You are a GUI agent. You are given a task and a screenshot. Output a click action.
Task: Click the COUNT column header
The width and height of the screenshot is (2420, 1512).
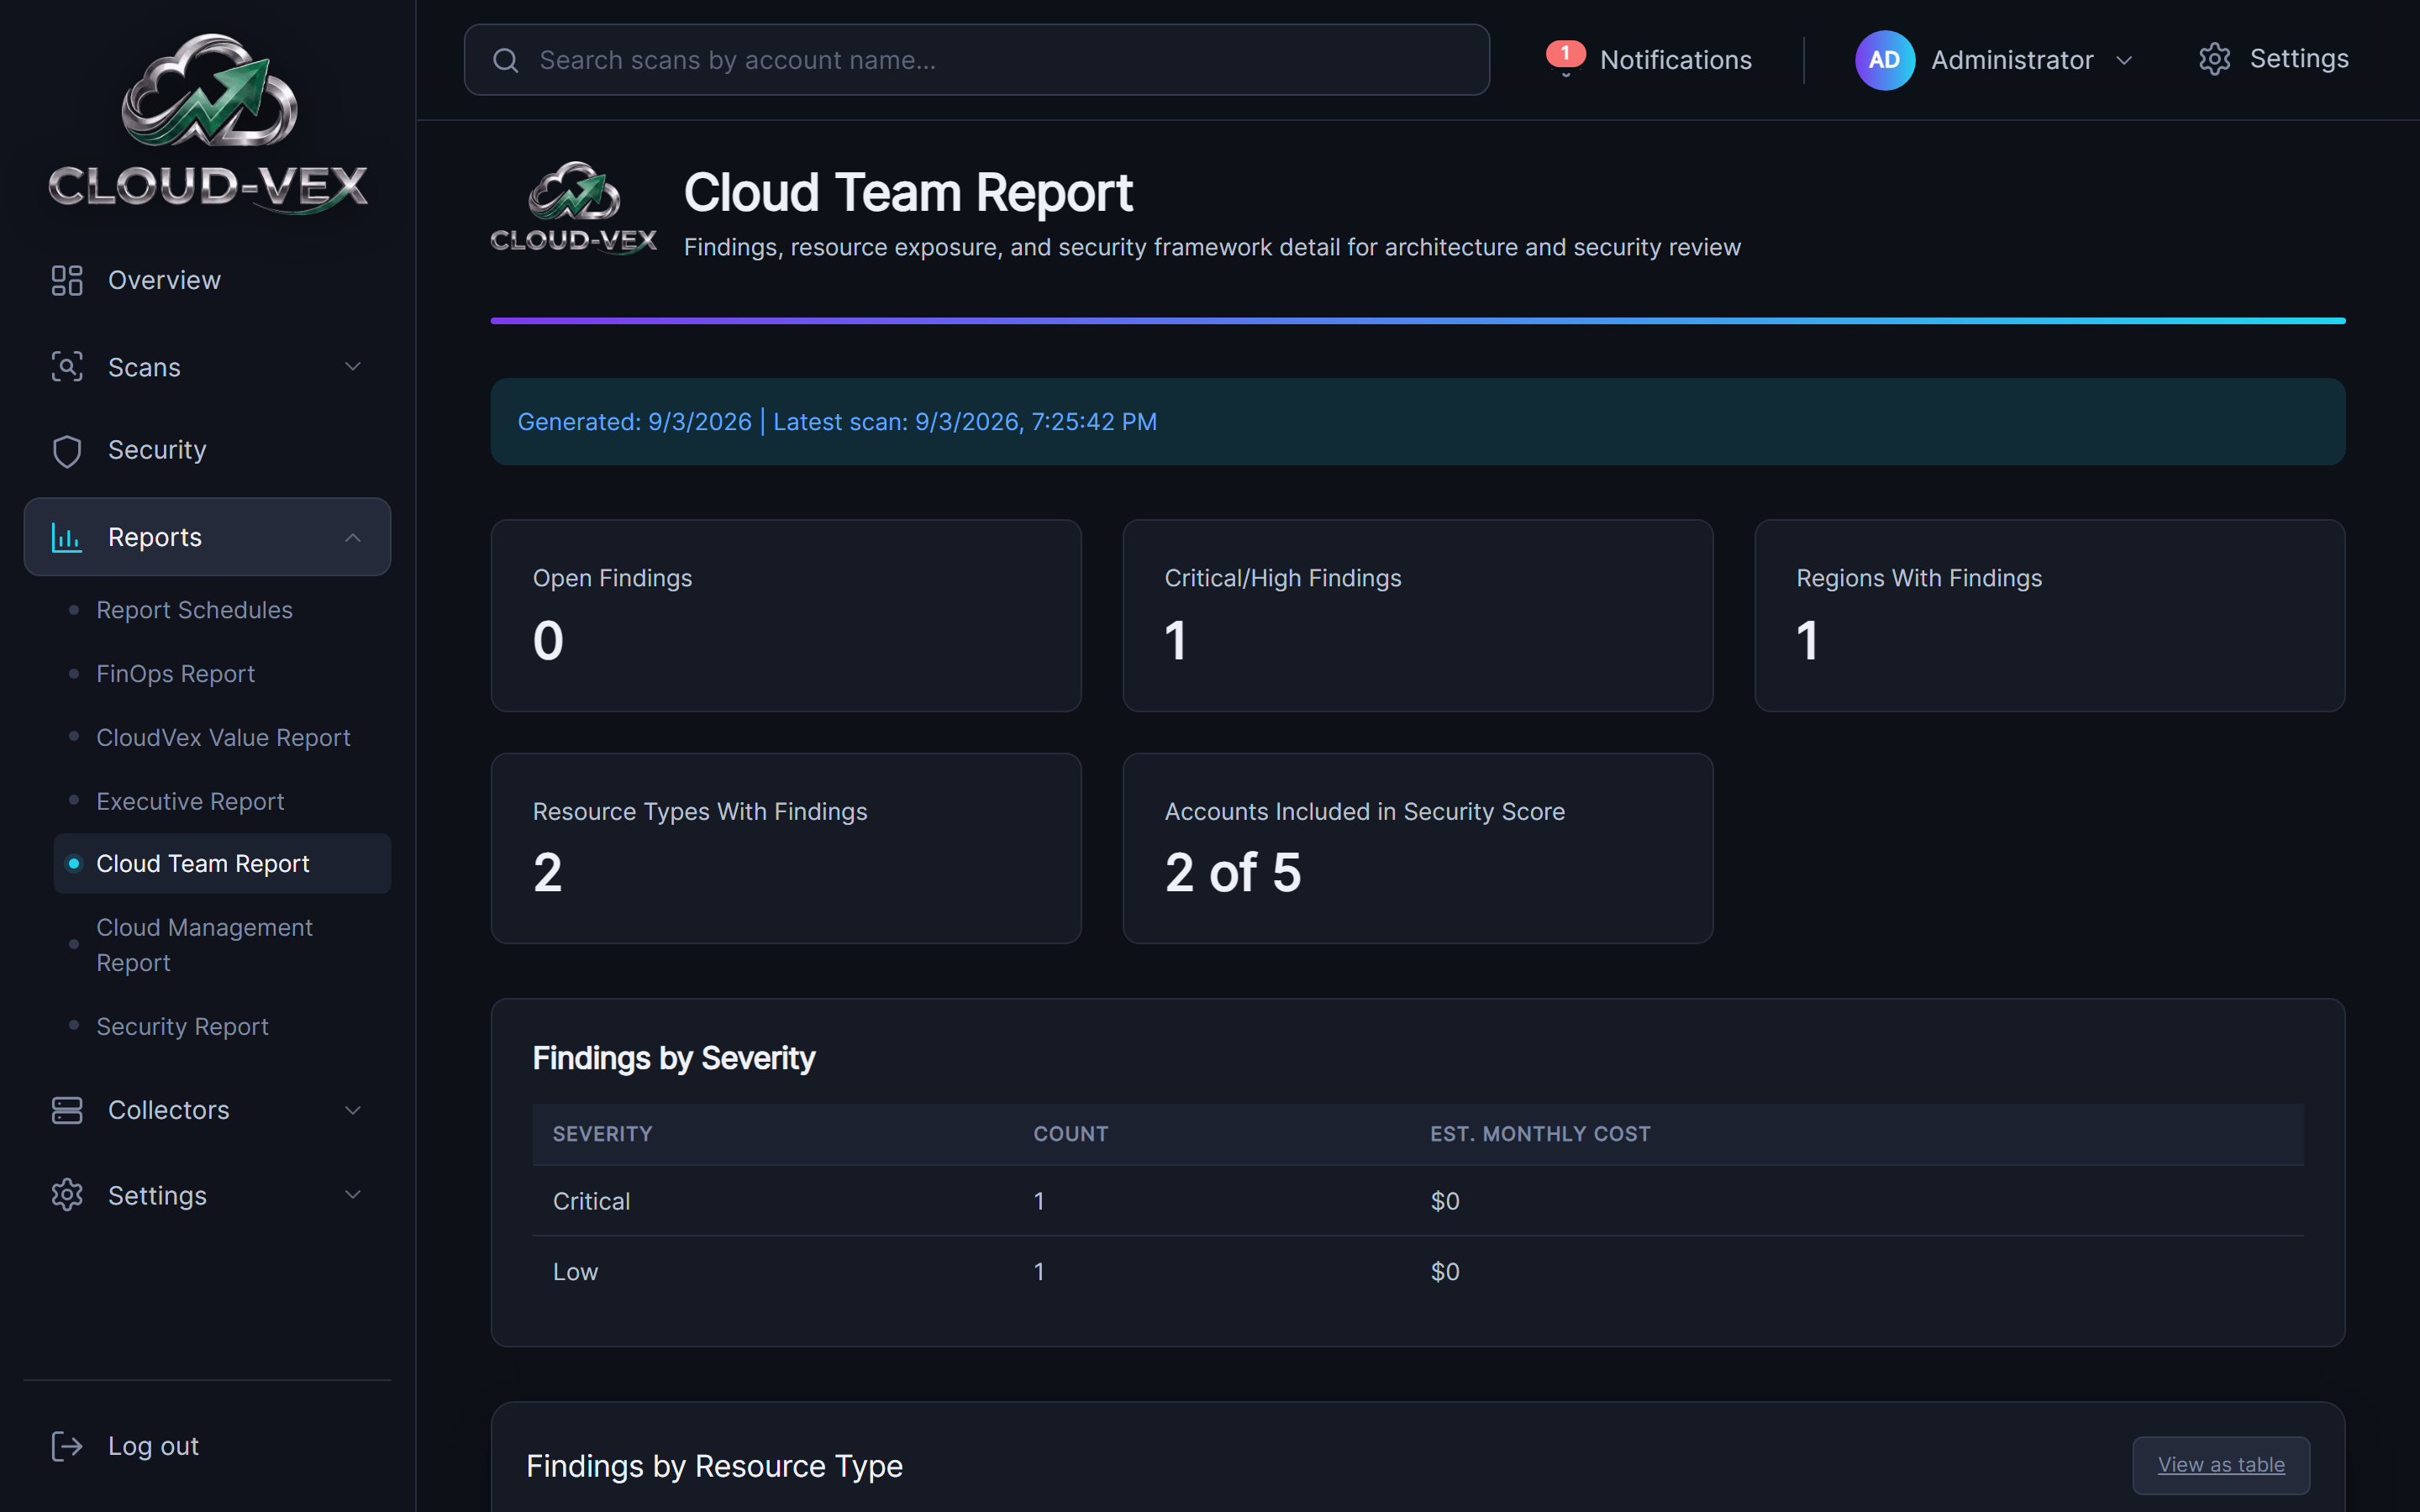(x=1071, y=1134)
